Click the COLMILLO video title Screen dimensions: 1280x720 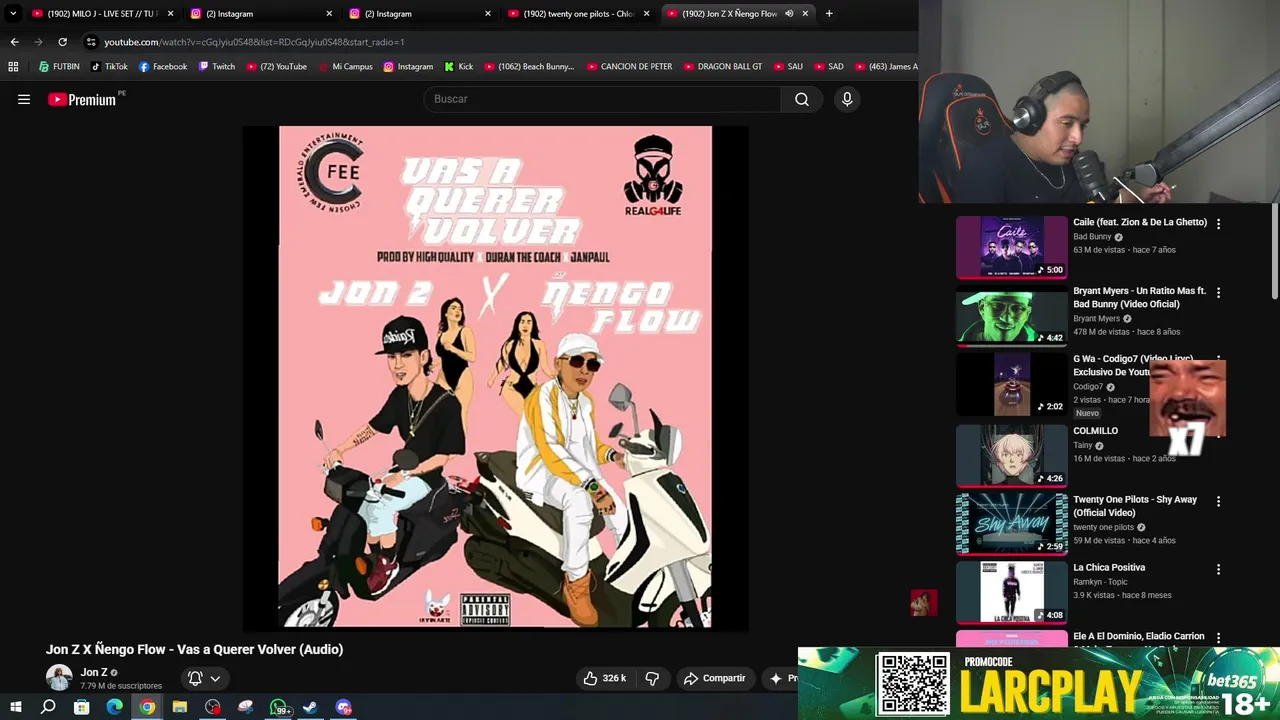pos(1095,431)
